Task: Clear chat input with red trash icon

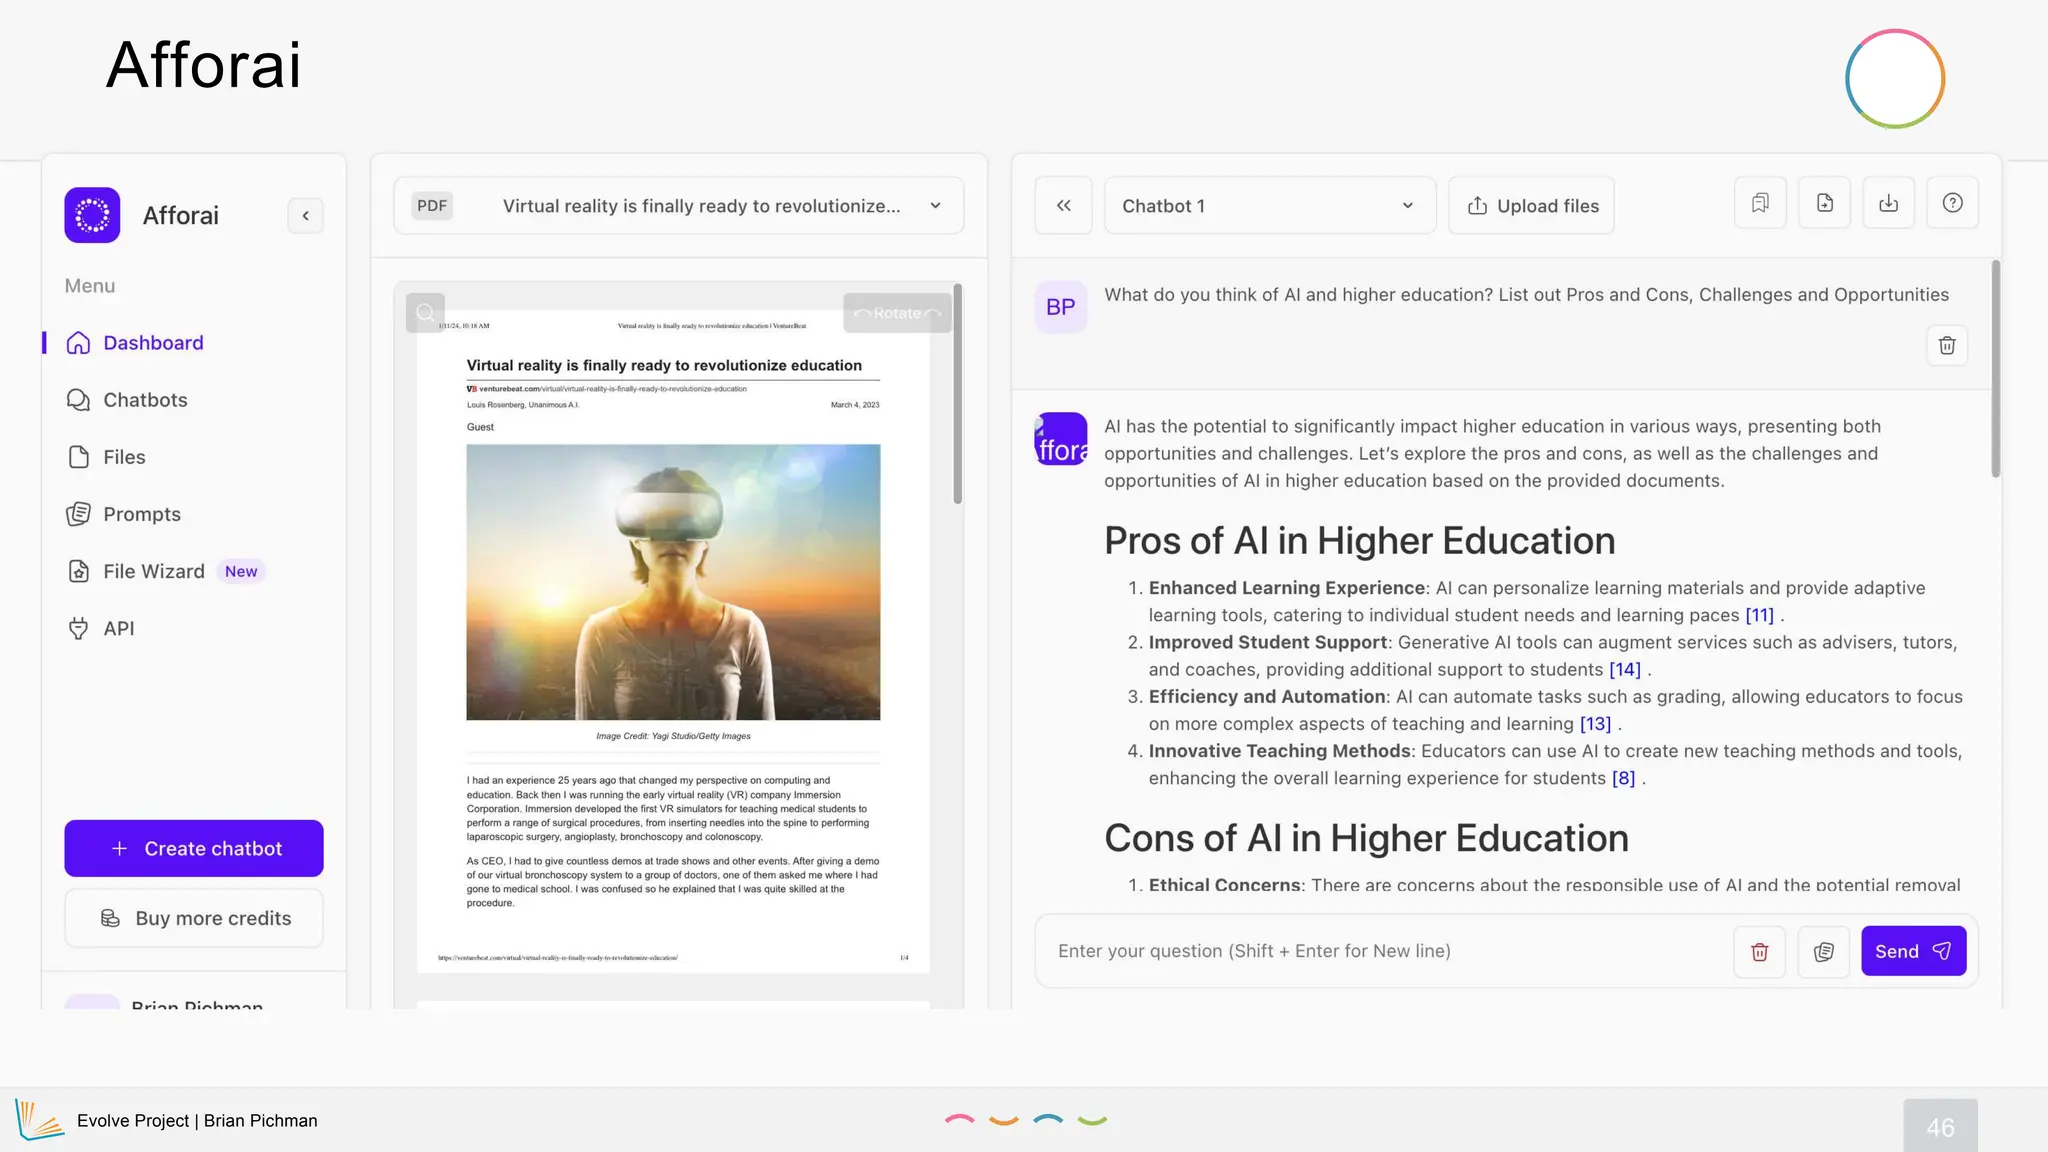Action: [x=1759, y=951]
